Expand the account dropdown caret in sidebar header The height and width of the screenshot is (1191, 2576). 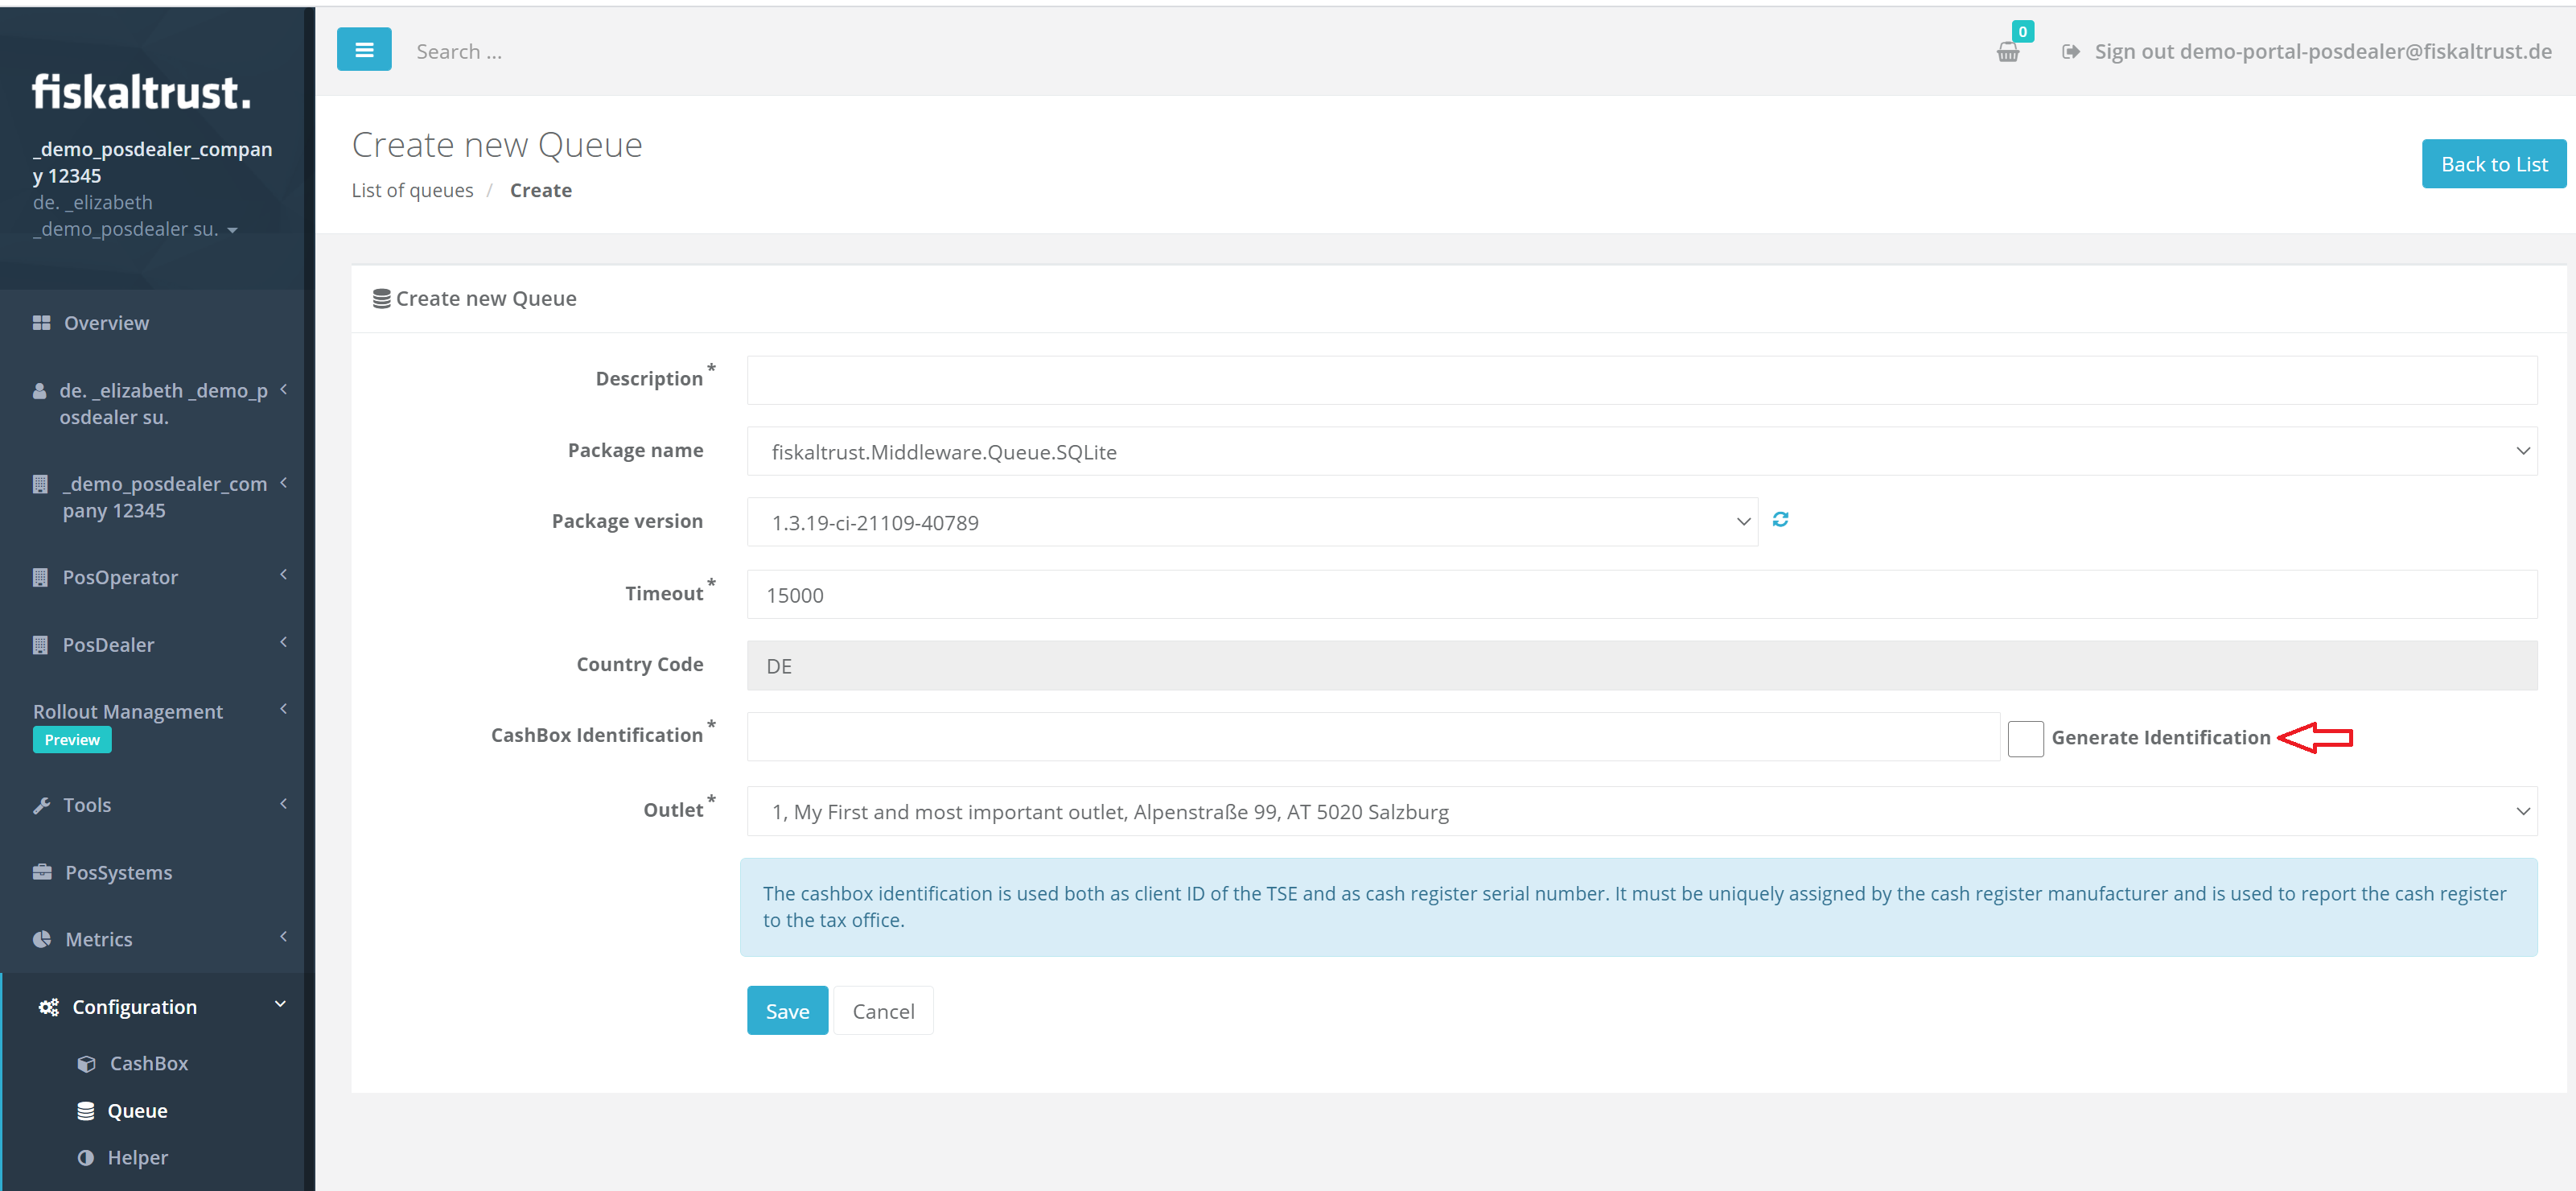pos(232,231)
